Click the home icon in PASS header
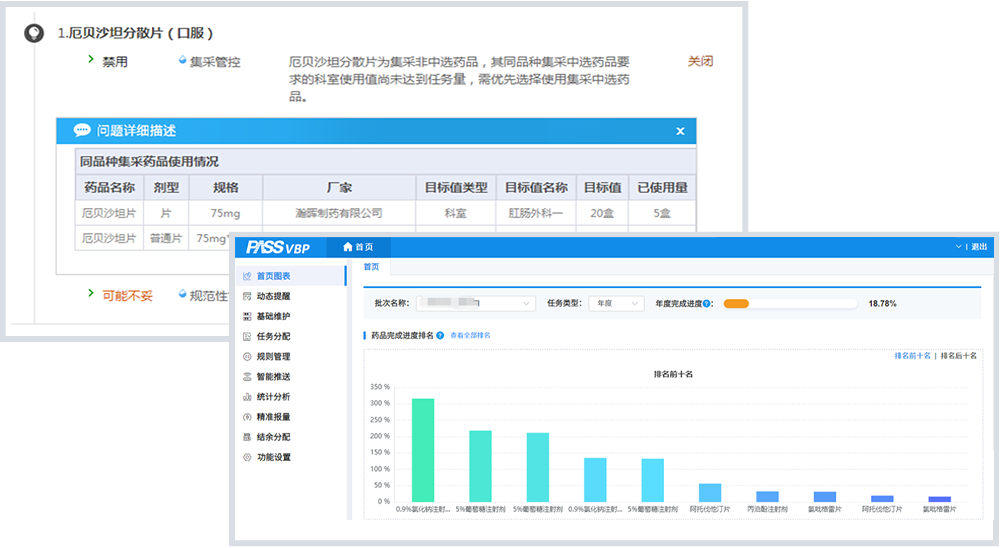 tap(347, 247)
